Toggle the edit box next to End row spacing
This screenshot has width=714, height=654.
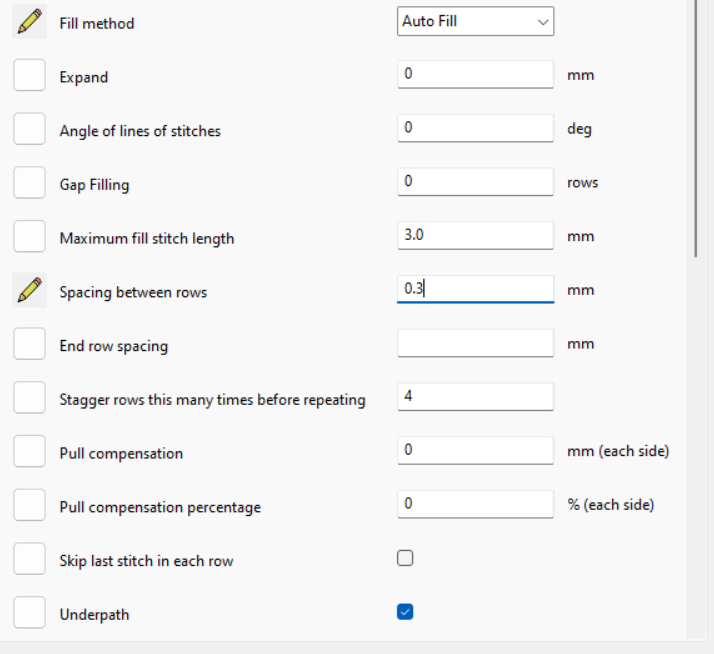[29, 344]
